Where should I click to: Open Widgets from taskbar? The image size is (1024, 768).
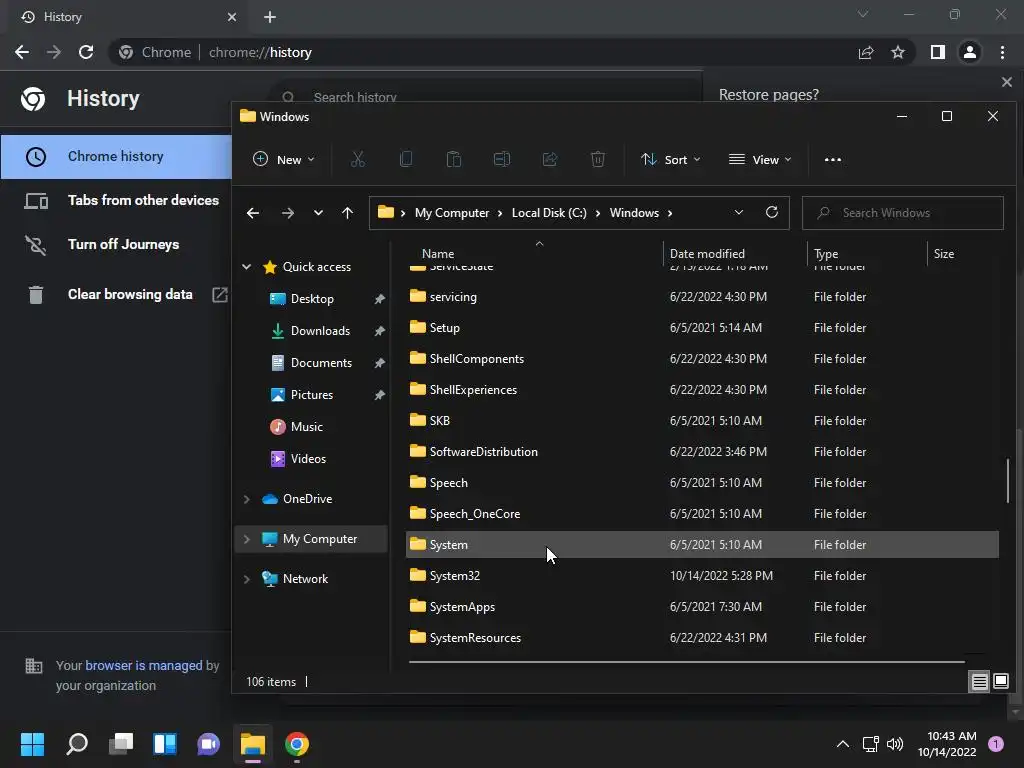(x=165, y=744)
